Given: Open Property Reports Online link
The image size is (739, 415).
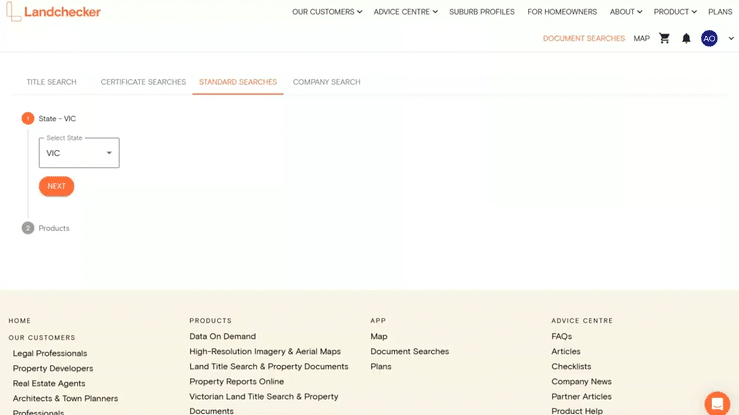Looking at the screenshot, I should tap(237, 382).
